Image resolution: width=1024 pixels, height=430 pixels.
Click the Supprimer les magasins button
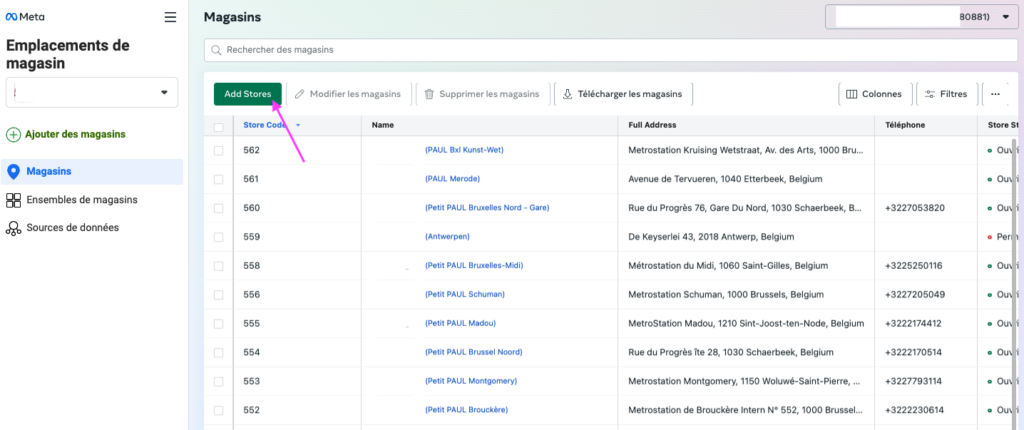pos(483,94)
